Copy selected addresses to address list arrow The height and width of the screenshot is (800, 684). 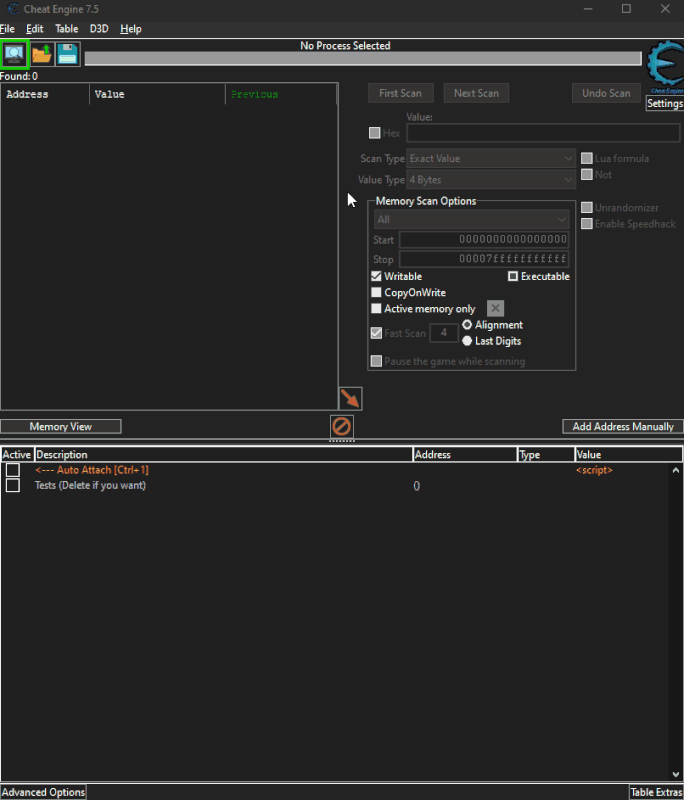coord(350,398)
